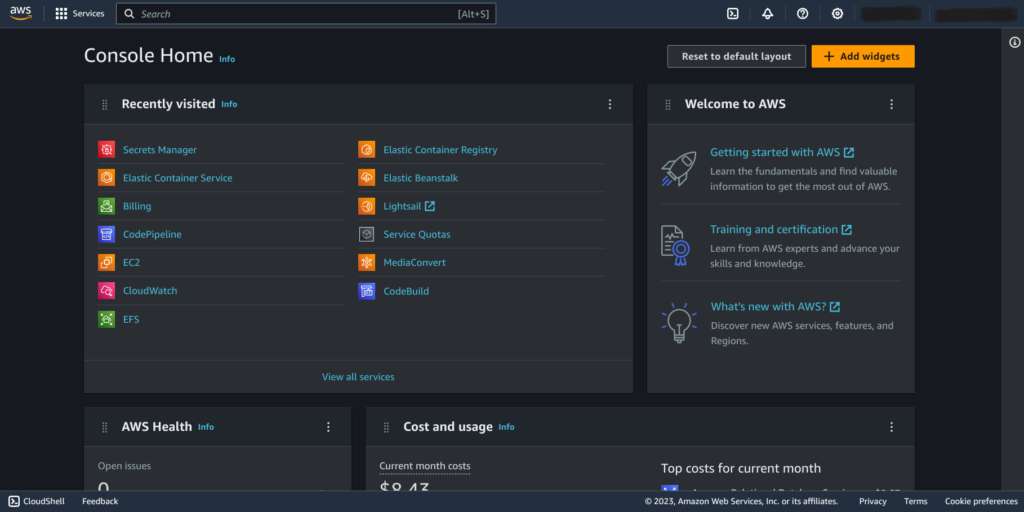This screenshot has width=1024, height=512.
Task: Open notifications bell
Action: pyautogui.click(x=768, y=14)
